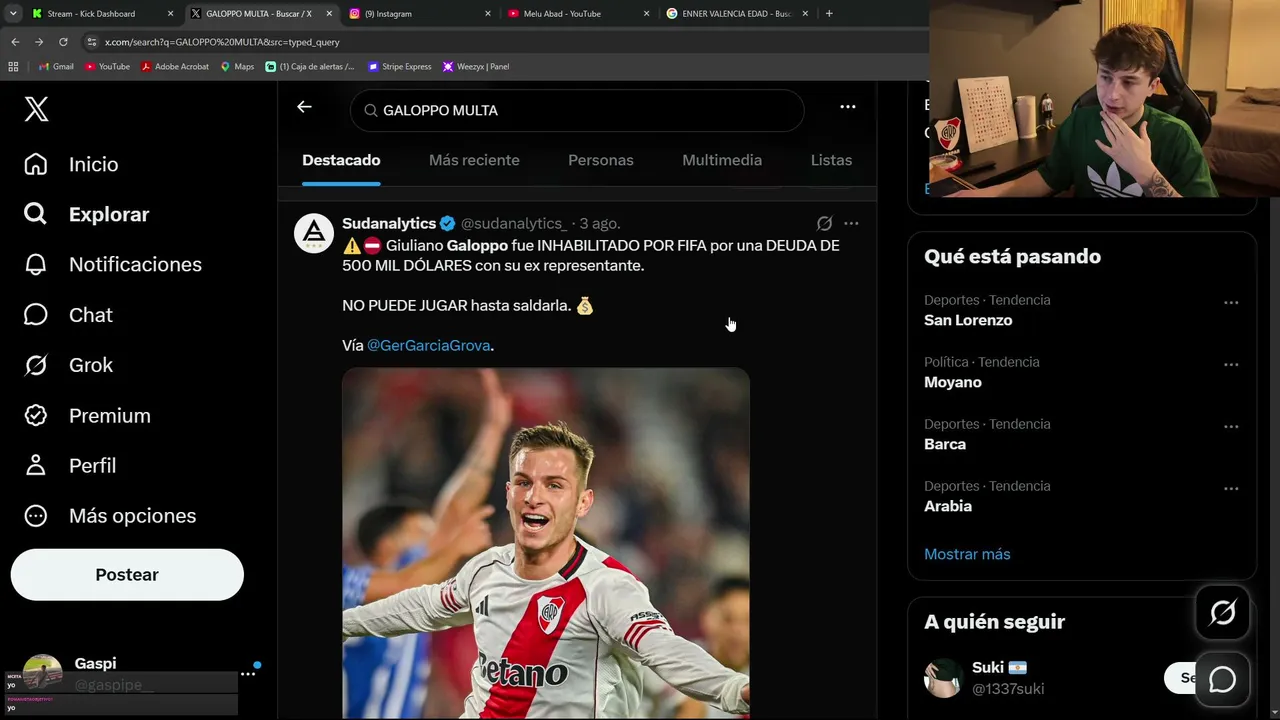Reload the current page
The width and height of the screenshot is (1280, 720).
point(63,42)
